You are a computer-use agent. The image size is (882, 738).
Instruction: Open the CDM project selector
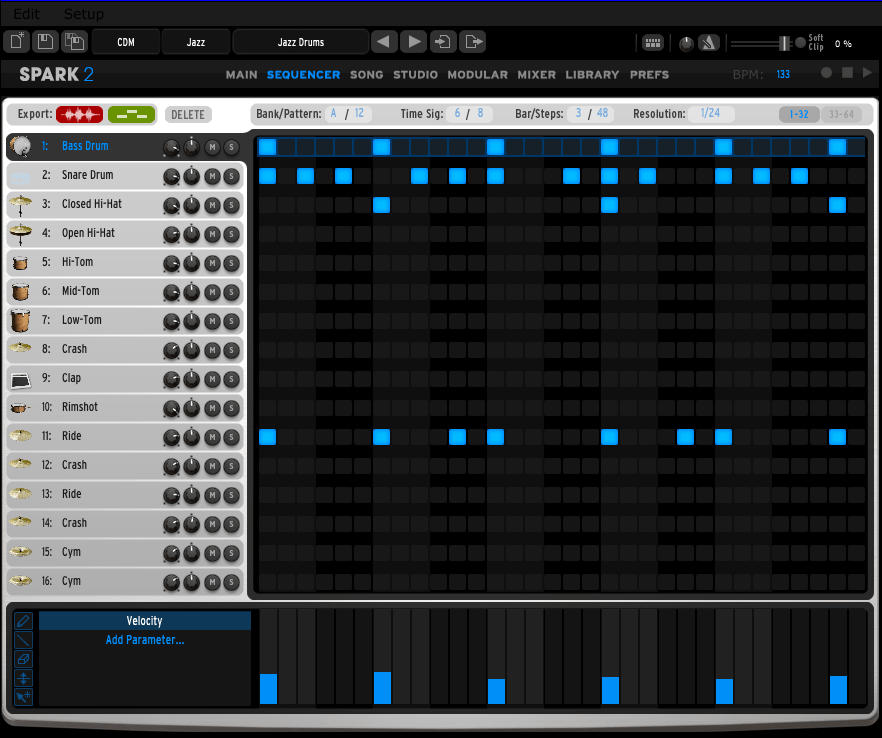128,41
